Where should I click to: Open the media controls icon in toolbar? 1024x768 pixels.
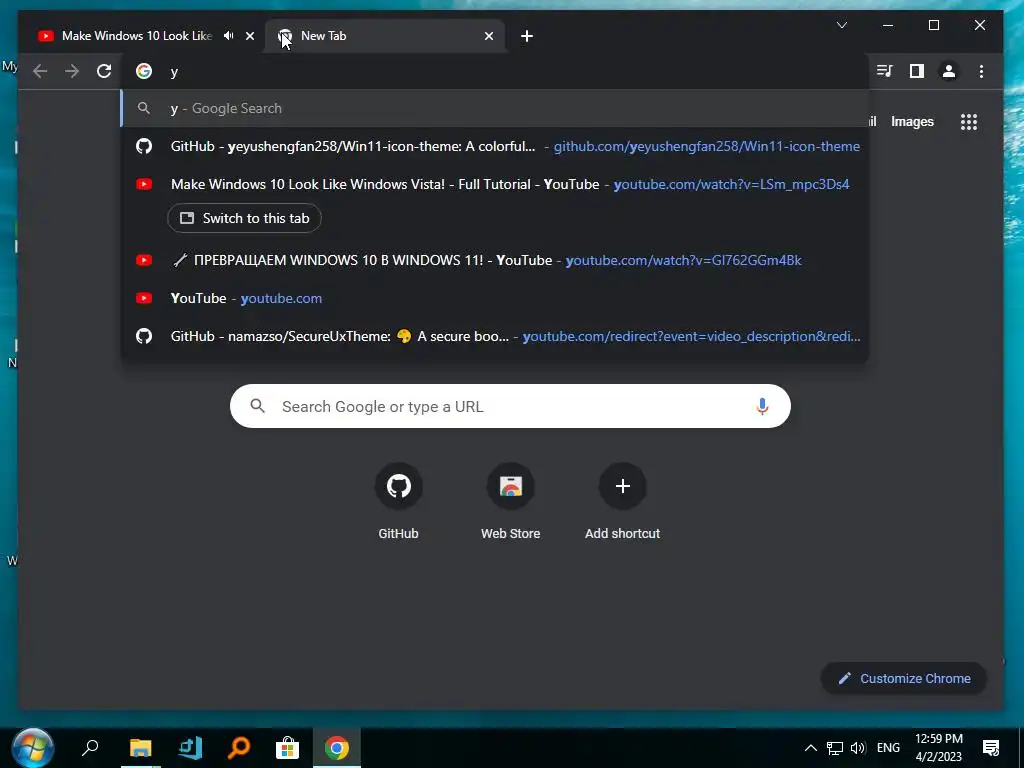click(x=884, y=71)
